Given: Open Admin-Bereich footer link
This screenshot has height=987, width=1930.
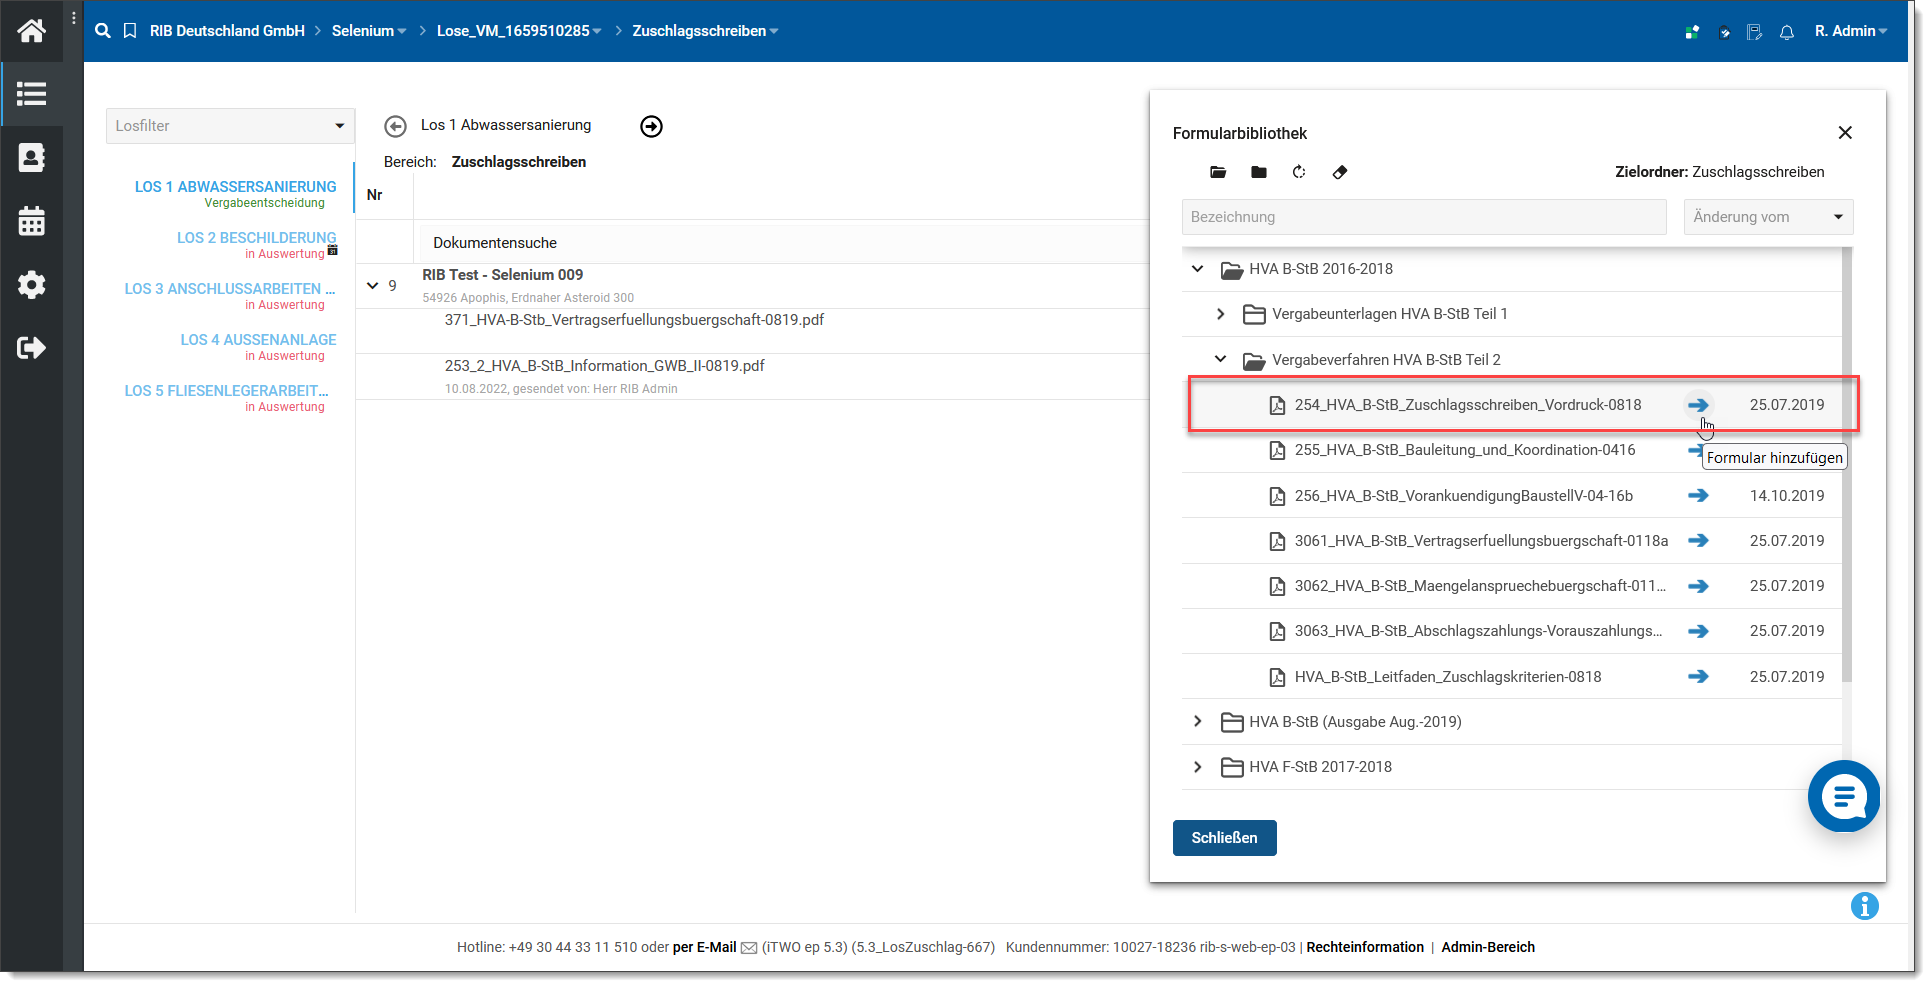Looking at the screenshot, I should click(x=1488, y=947).
